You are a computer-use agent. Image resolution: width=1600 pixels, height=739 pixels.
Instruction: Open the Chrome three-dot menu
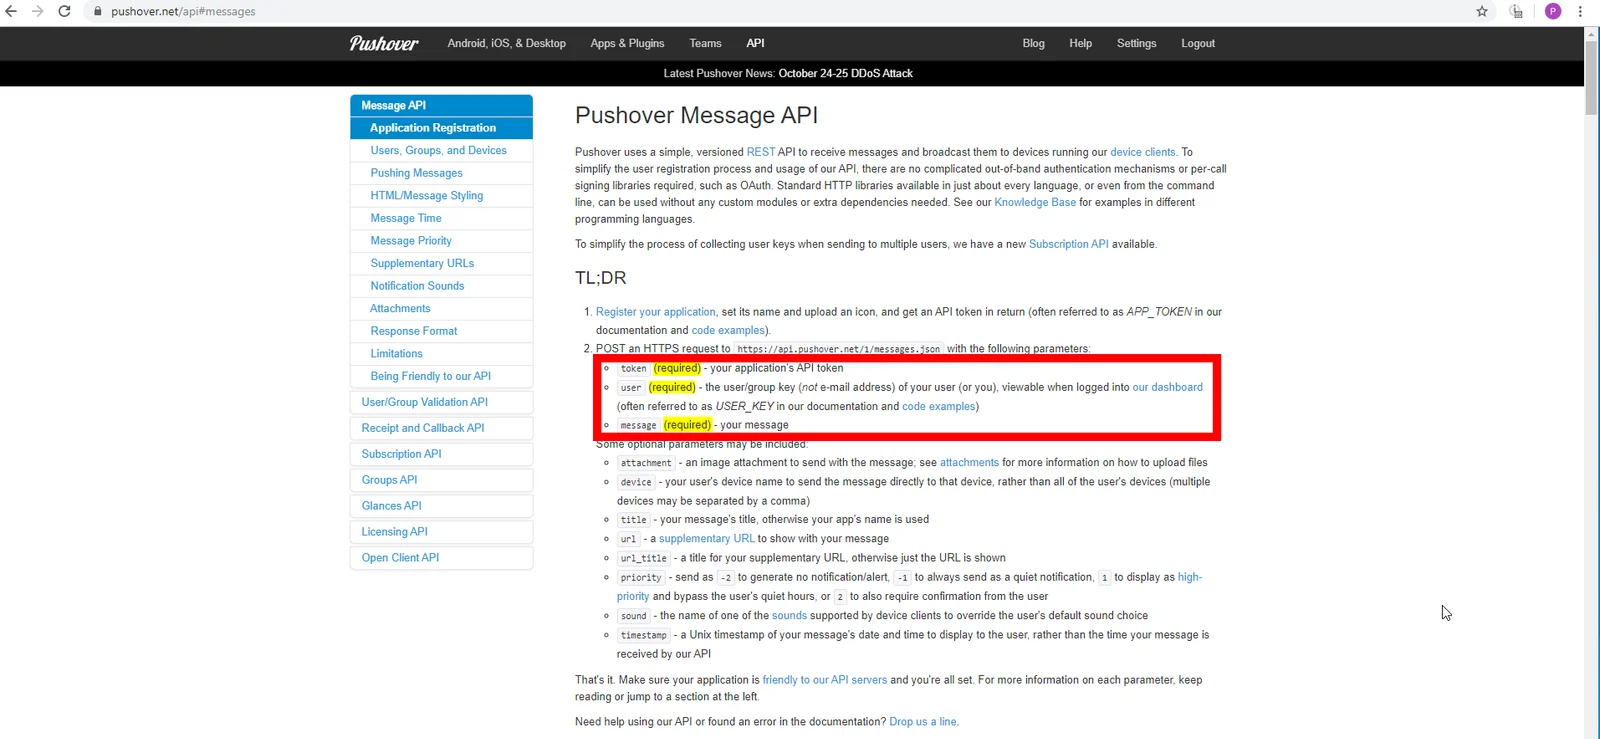tap(1580, 11)
